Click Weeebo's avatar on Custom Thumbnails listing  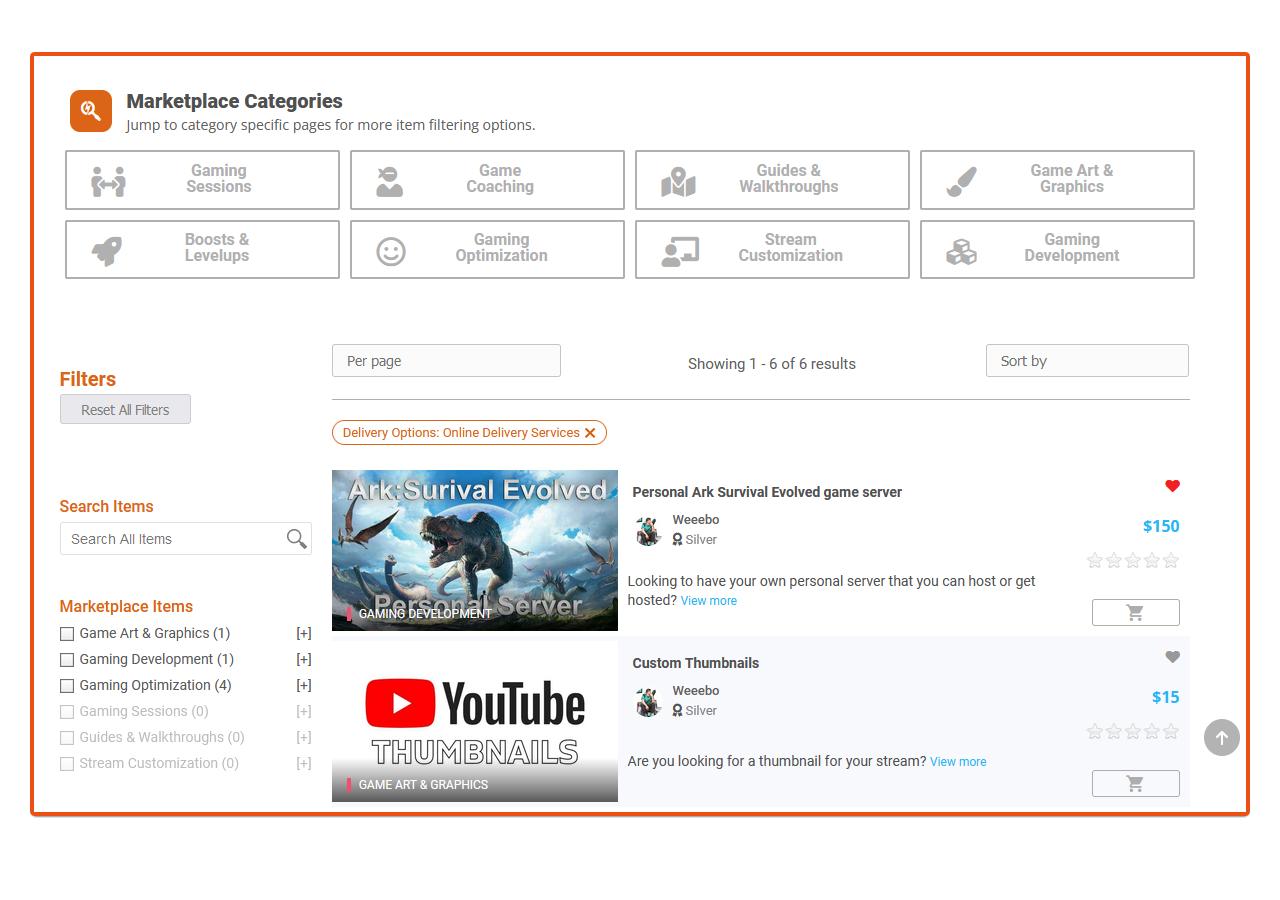pyautogui.click(x=649, y=701)
